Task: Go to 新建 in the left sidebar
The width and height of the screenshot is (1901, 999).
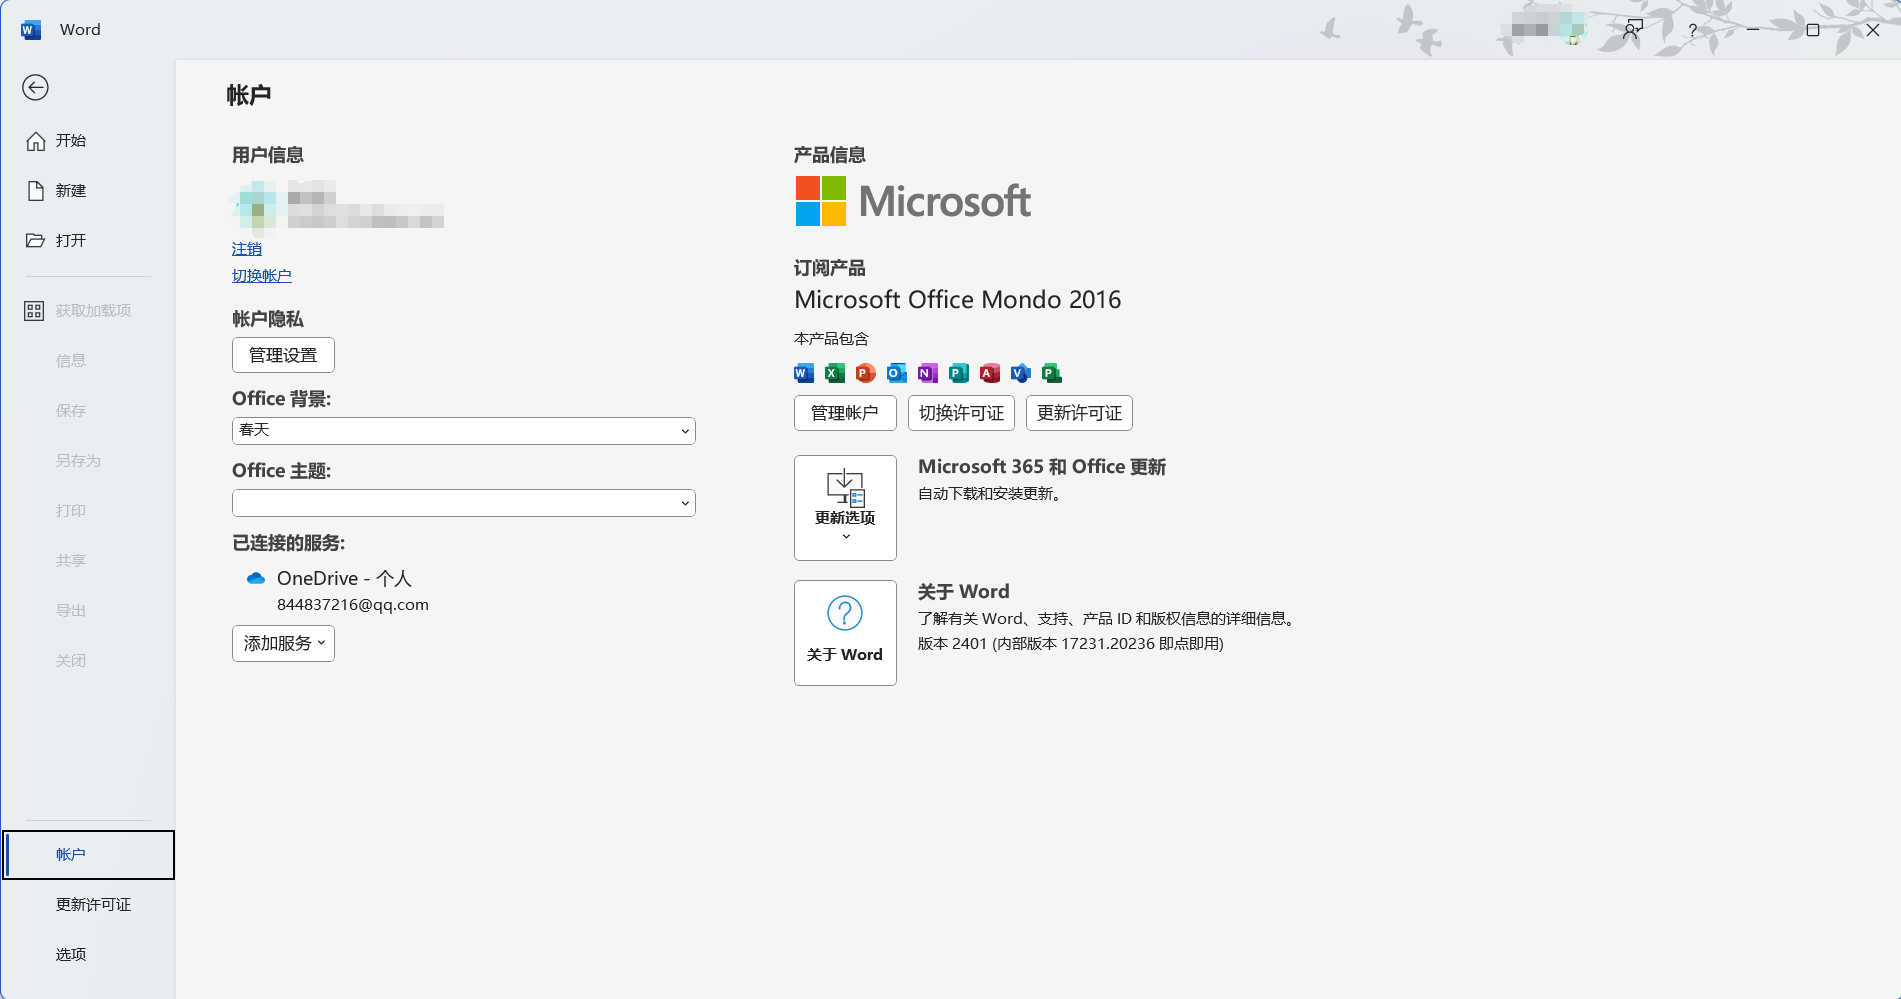Action: pyautogui.click(x=70, y=191)
